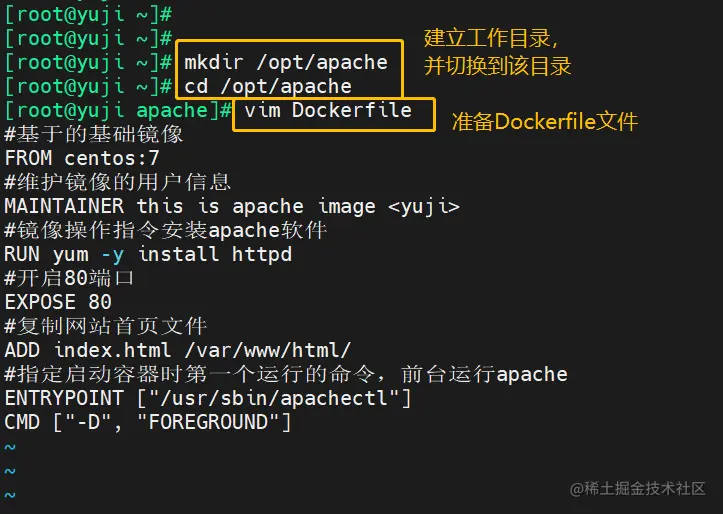Click the 'mkdir /opt/apache' command text
The height and width of the screenshot is (514, 723).
(x=285, y=62)
